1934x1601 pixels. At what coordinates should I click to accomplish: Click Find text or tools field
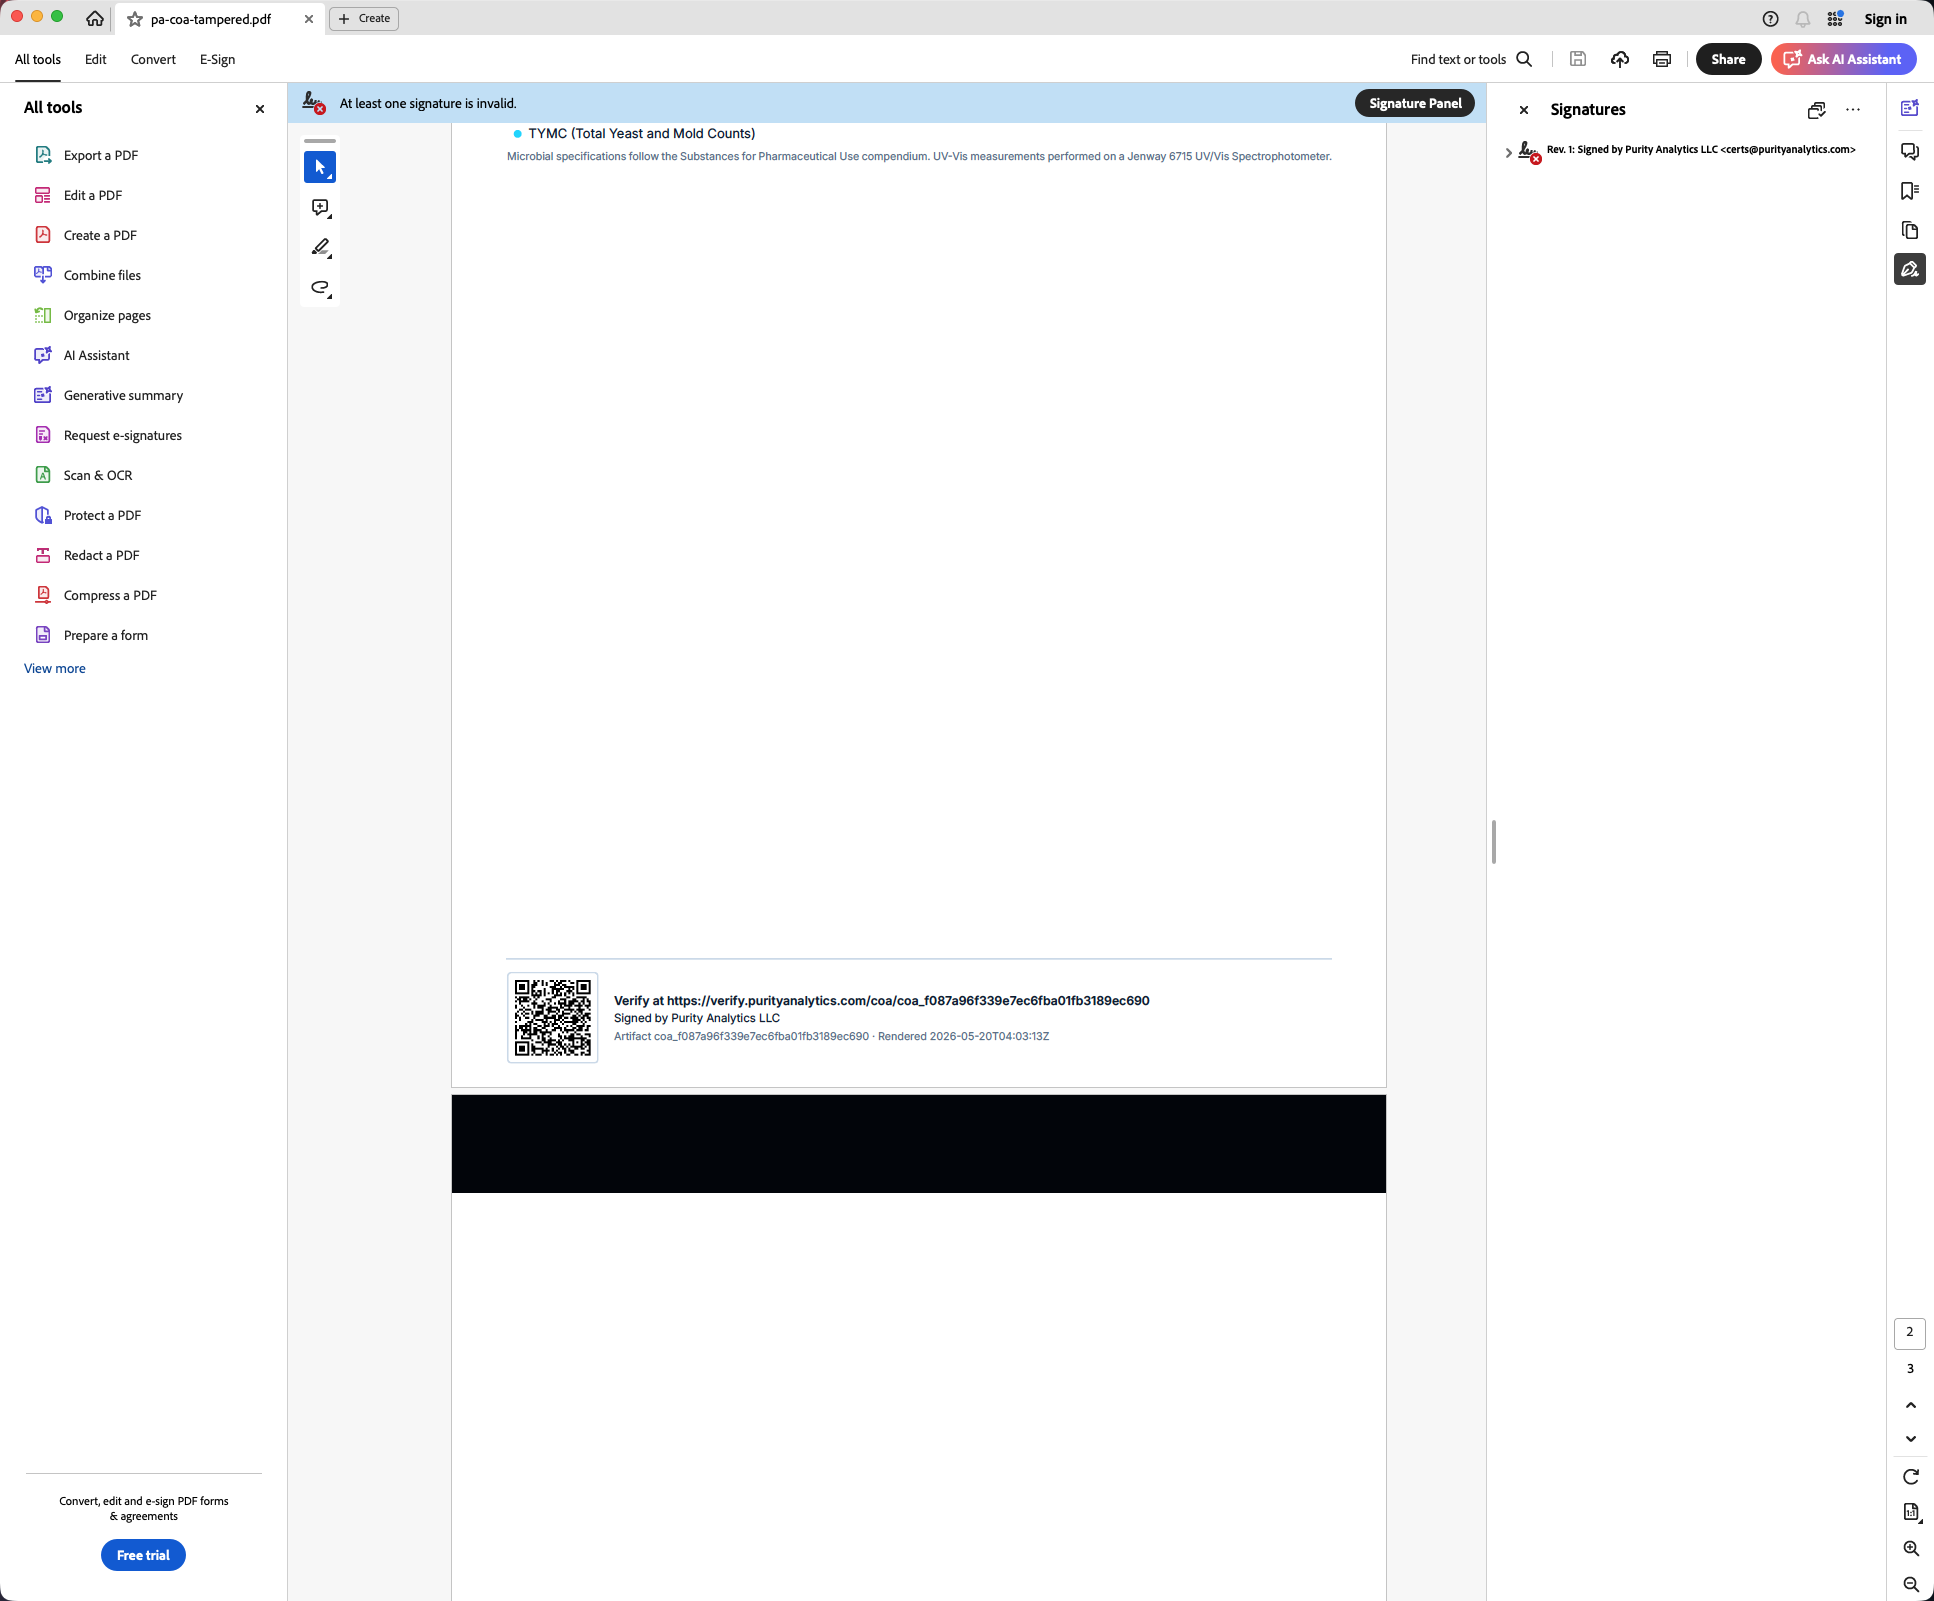[x=1458, y=59]
